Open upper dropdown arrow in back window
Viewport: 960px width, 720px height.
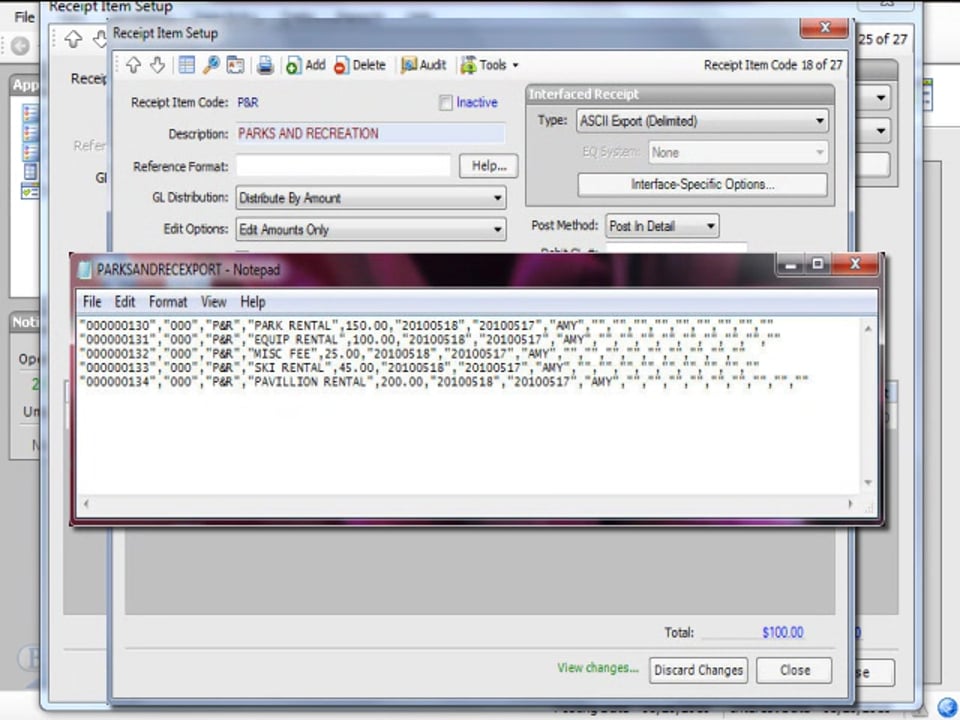click(x=880, y=97)
